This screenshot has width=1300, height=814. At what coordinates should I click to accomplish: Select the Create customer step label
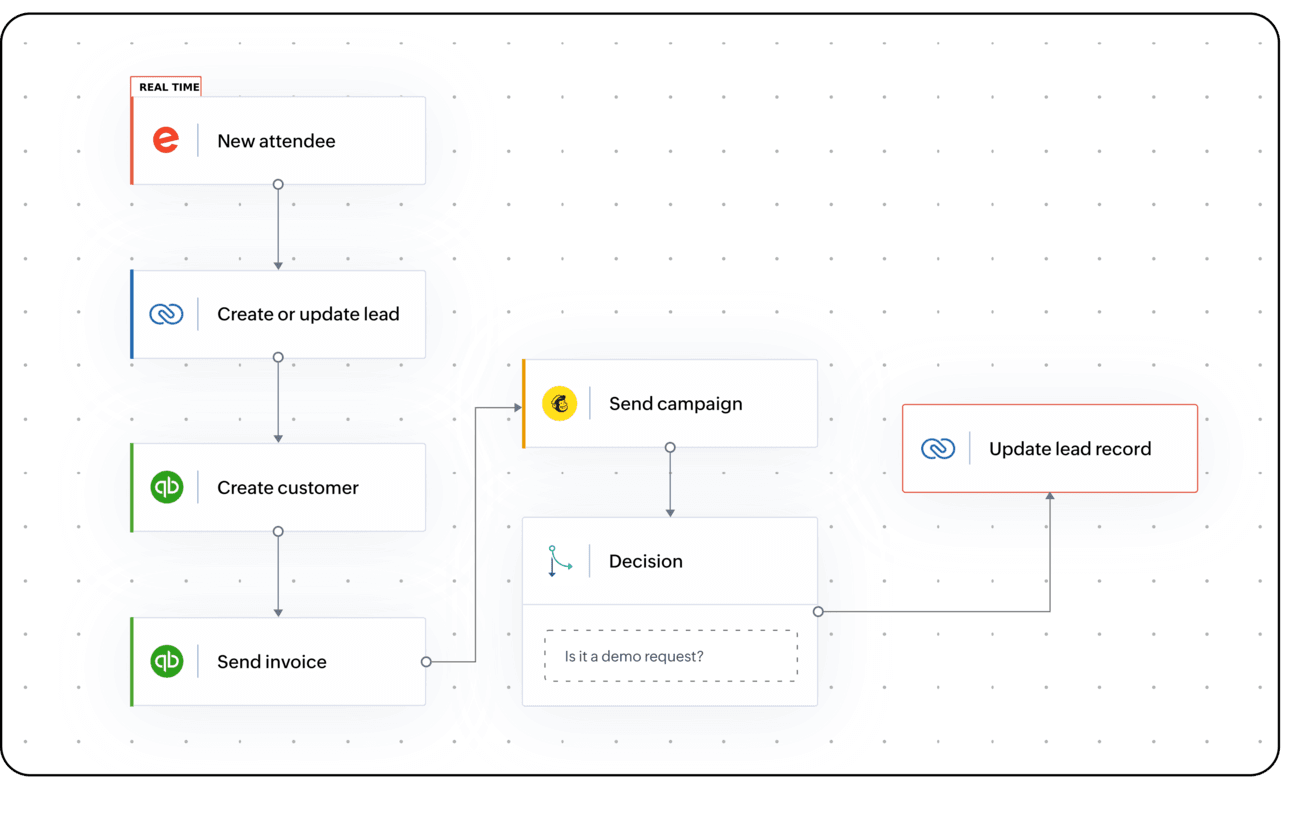point(287,488)
